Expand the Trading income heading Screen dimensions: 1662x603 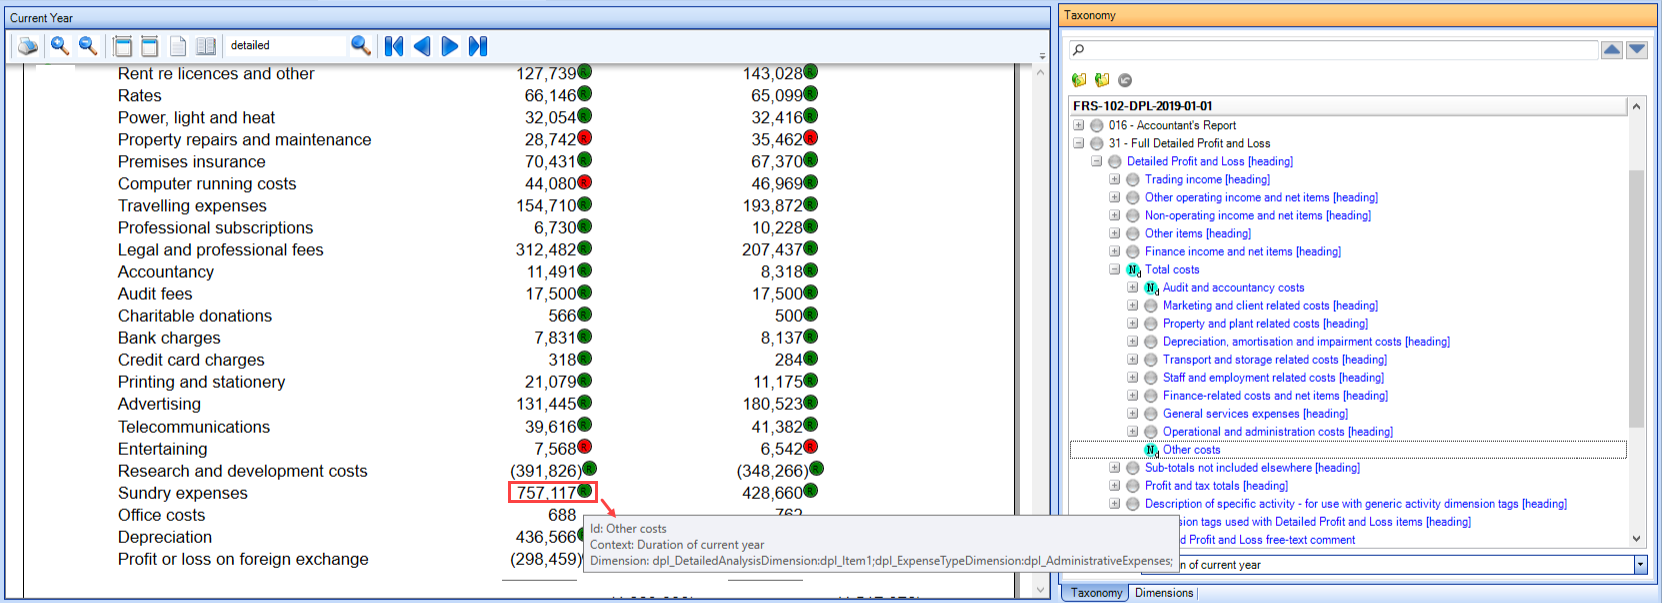tap(1115, 179)
